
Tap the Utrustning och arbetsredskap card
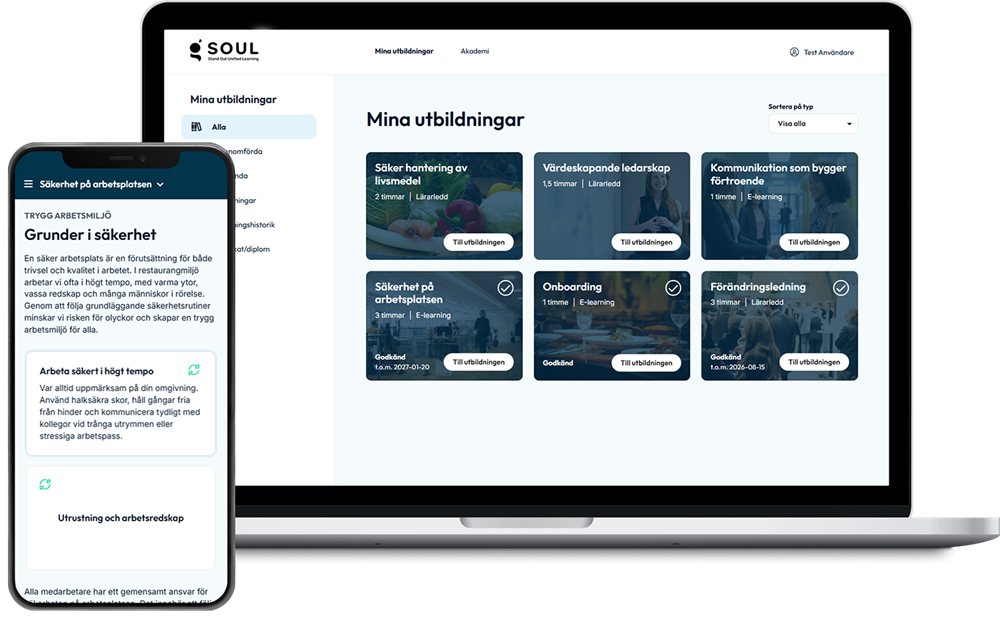click(119, 518)
